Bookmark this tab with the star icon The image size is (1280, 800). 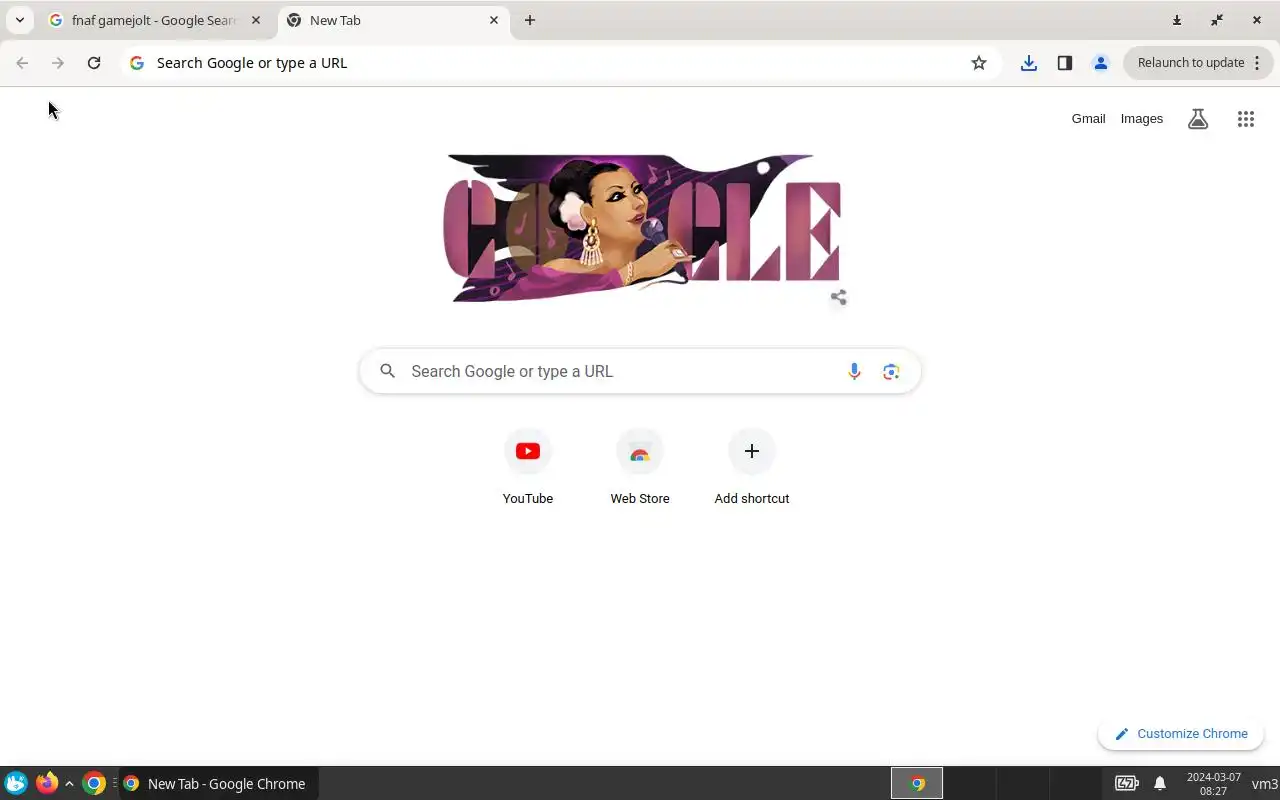pyautogui.click(x=979, y=63)
